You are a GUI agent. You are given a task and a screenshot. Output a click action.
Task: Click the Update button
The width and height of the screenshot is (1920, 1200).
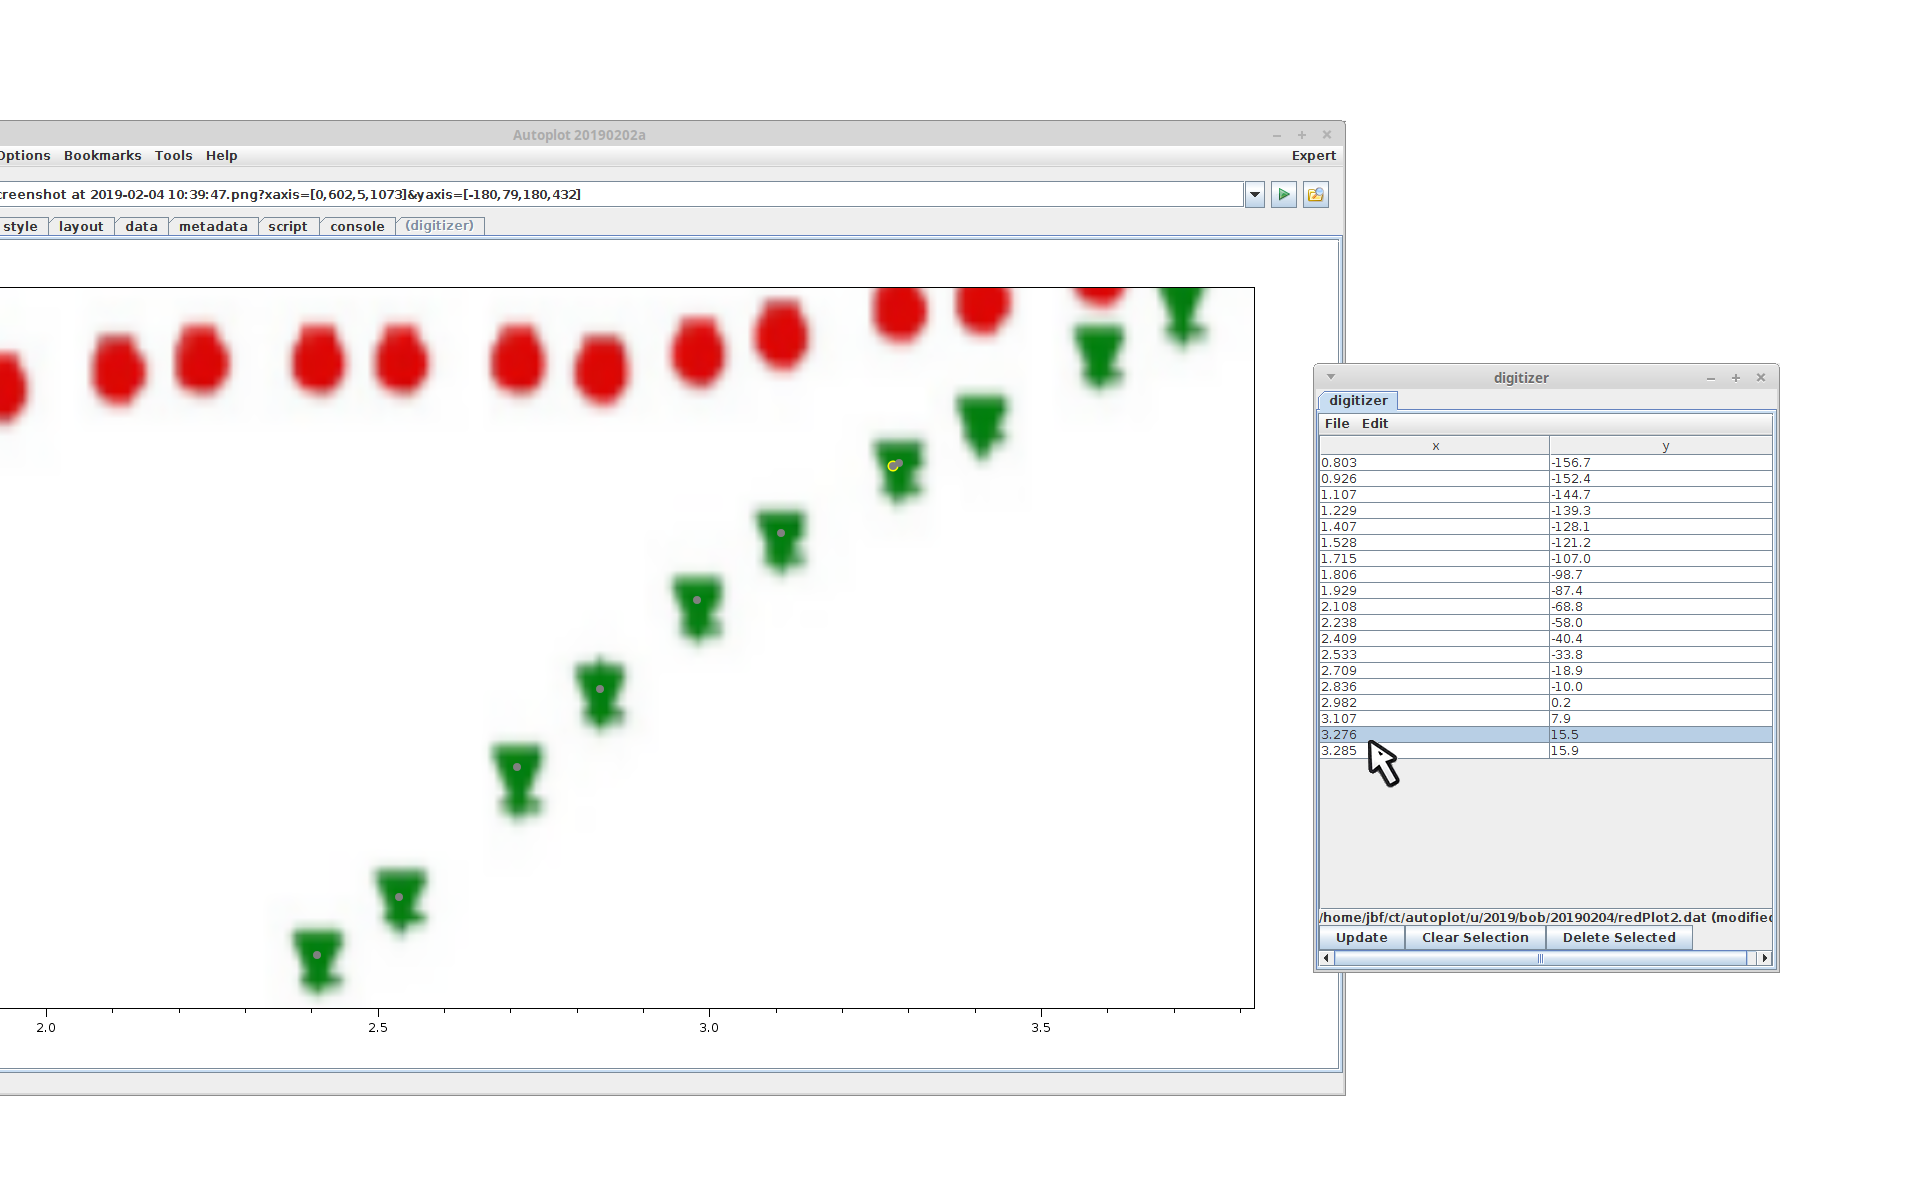[x=1362, y=938]
